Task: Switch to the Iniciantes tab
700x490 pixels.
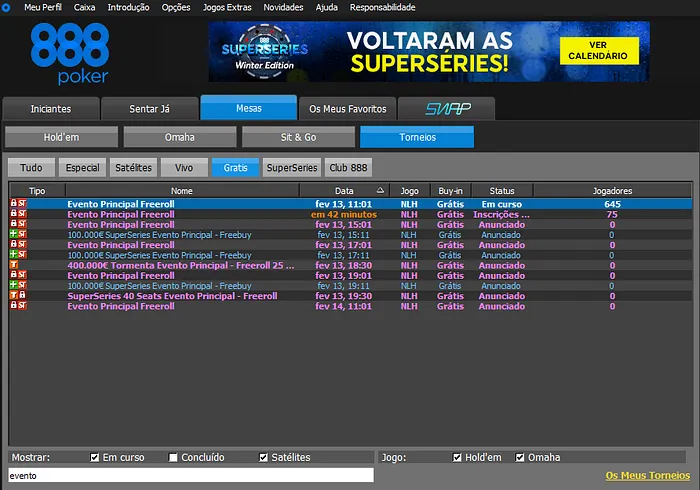Action: point(51,109)
